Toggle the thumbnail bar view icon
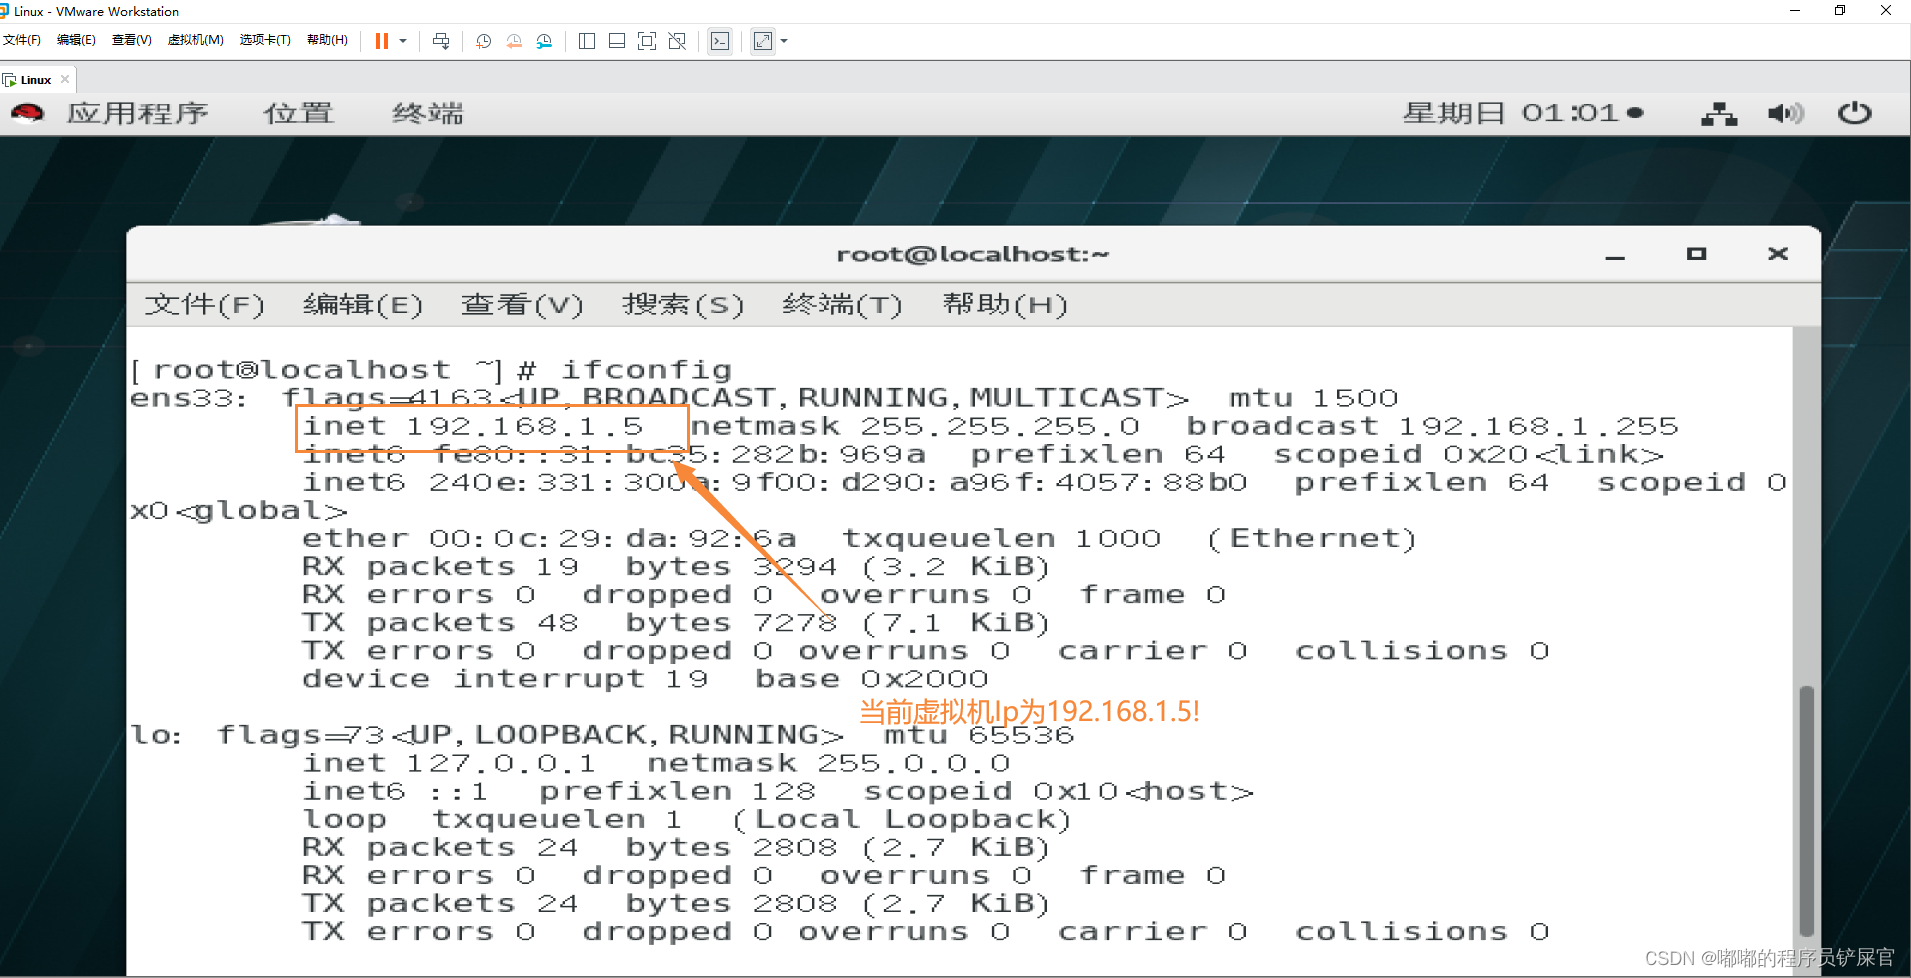1911x978 pixels. (617, 41)
